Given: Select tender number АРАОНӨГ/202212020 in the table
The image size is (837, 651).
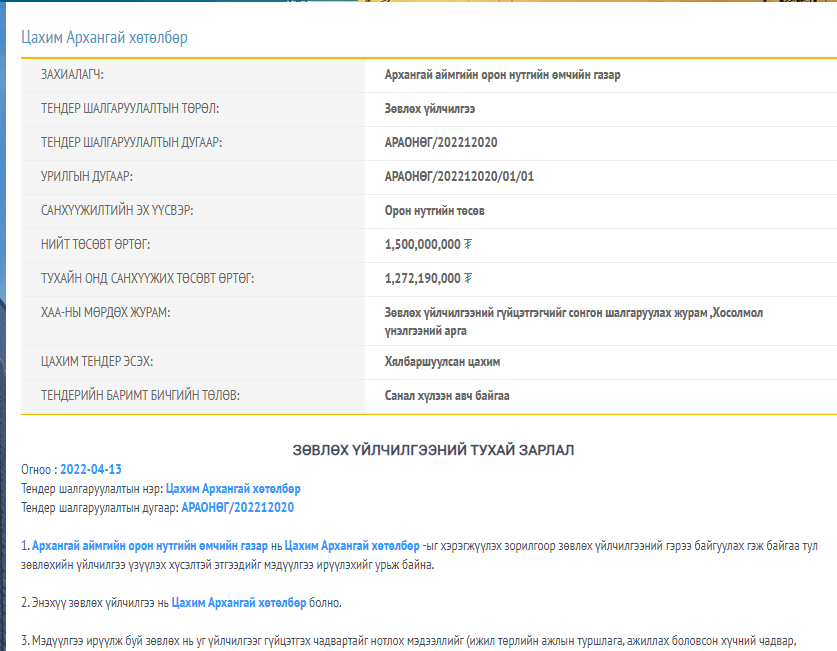Looking at the screenshot, I should click(441, 143).
